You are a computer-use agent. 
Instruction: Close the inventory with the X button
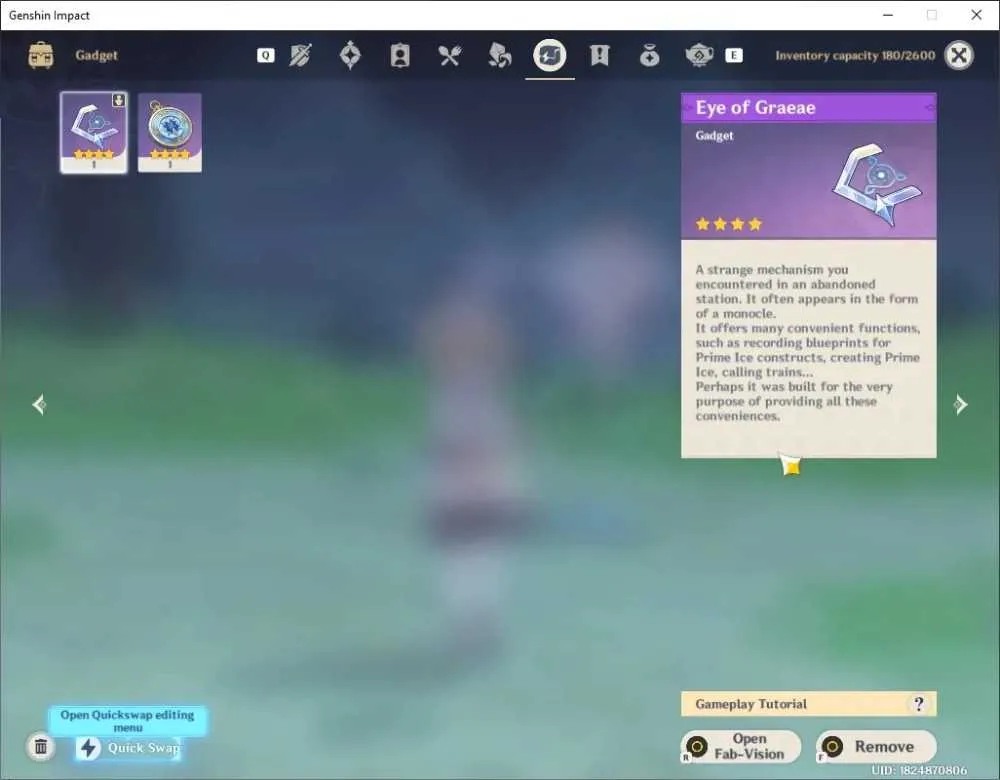point(959,55)
